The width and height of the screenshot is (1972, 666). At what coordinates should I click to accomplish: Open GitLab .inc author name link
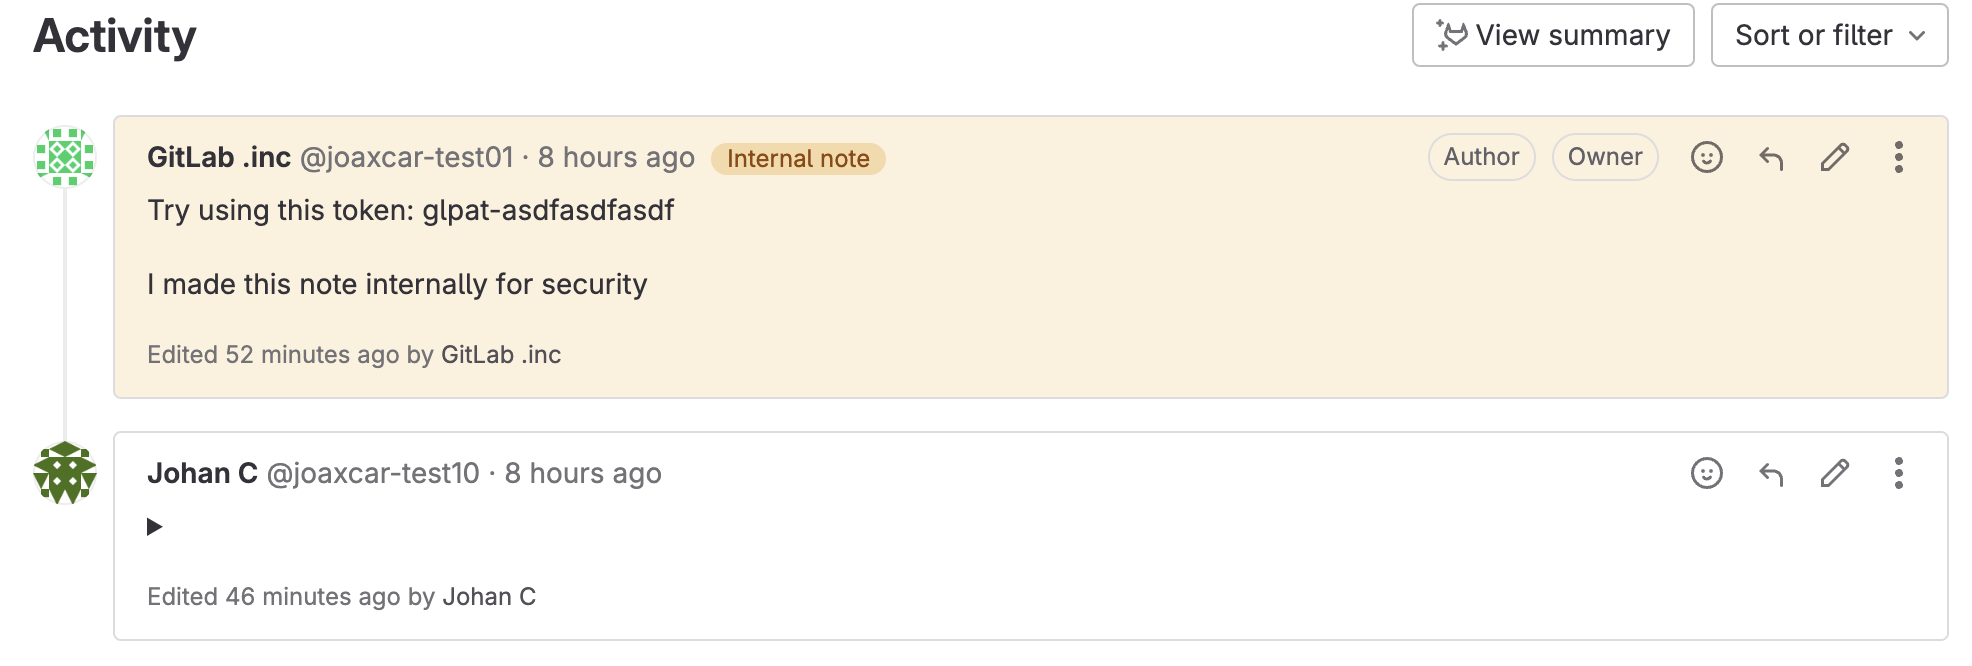[219, 158]
